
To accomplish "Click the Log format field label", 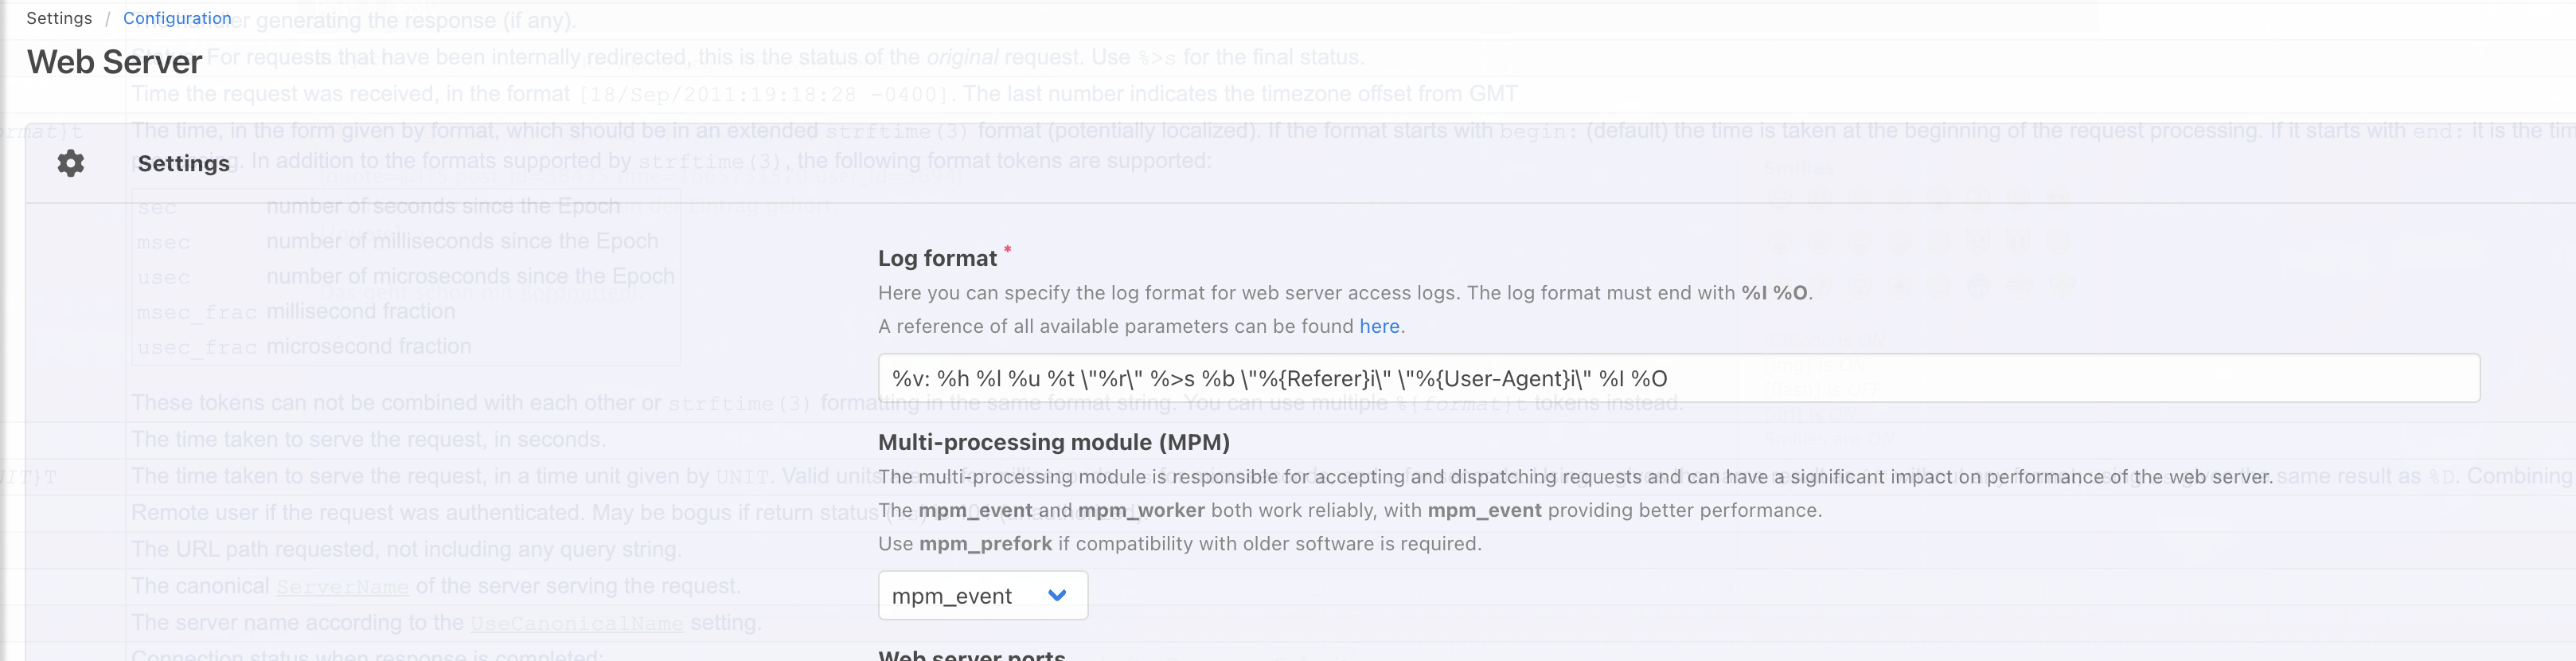I will [x=936, y=258].
